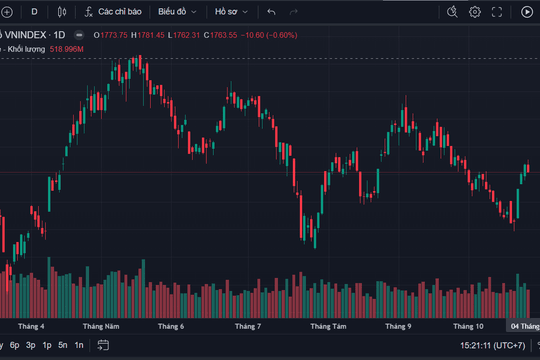Click Tháng 7 on time axis

[x=248, y=326]
